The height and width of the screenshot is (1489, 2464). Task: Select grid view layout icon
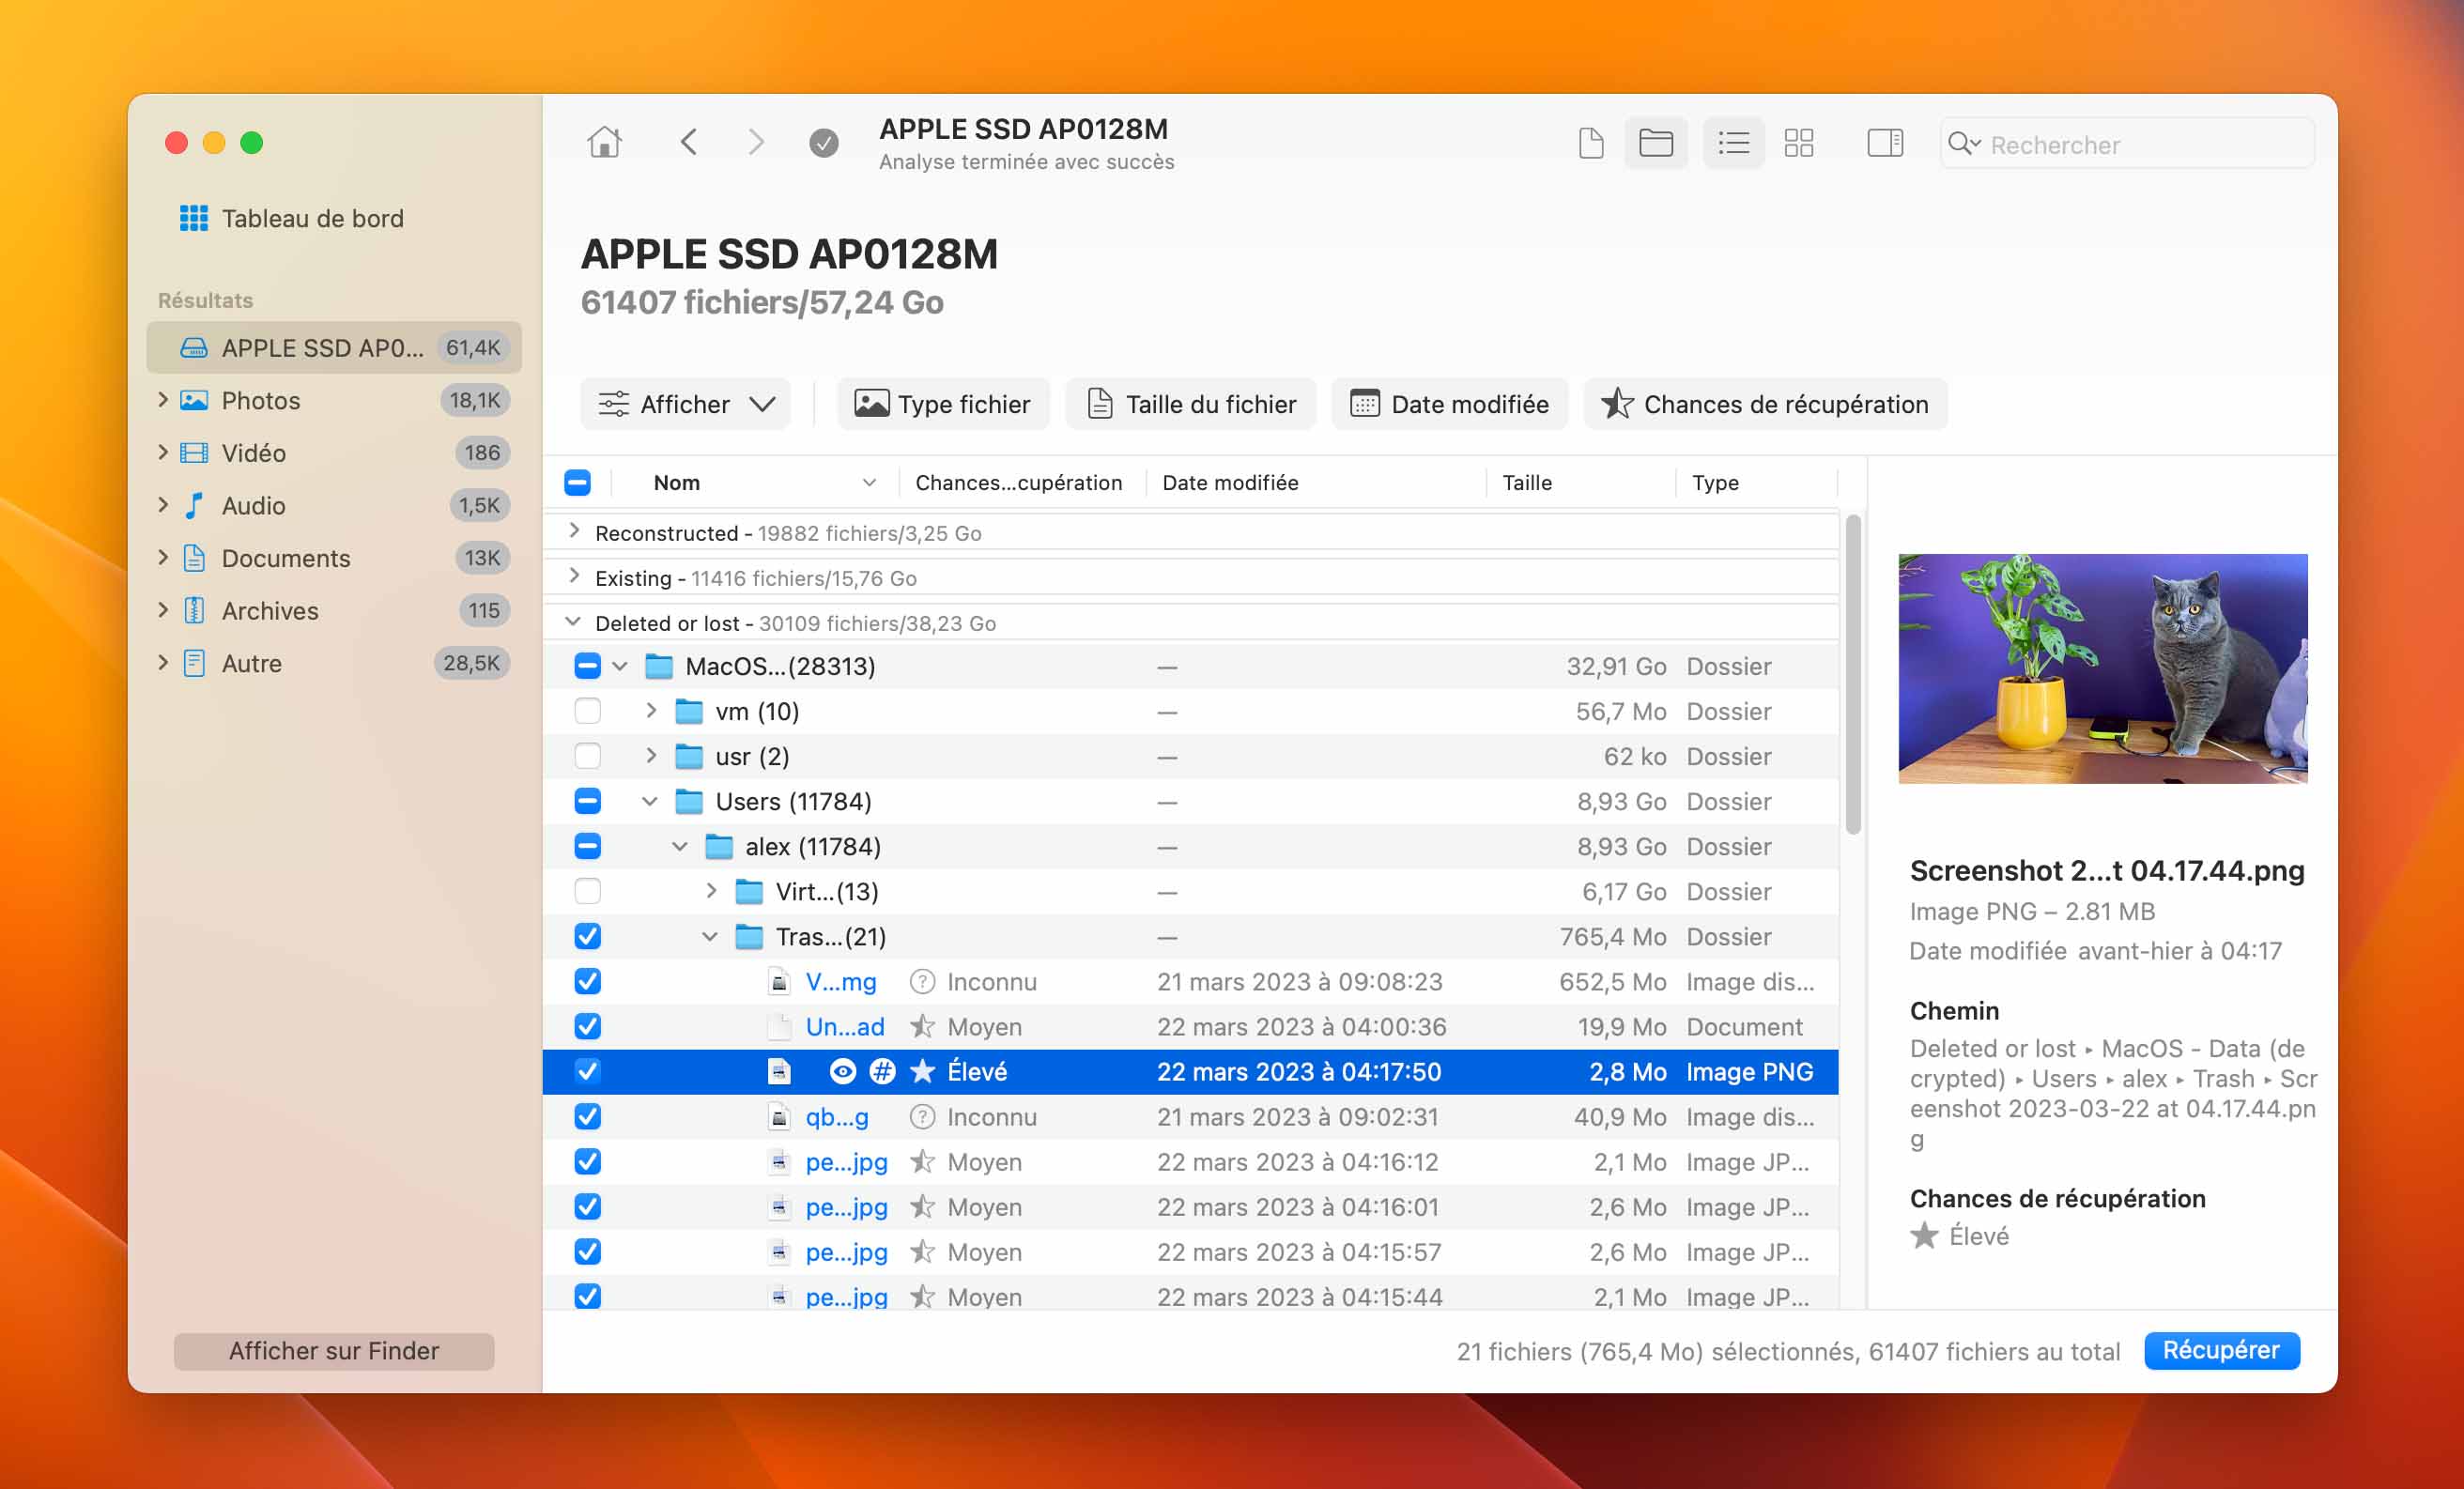point(1799,143)
